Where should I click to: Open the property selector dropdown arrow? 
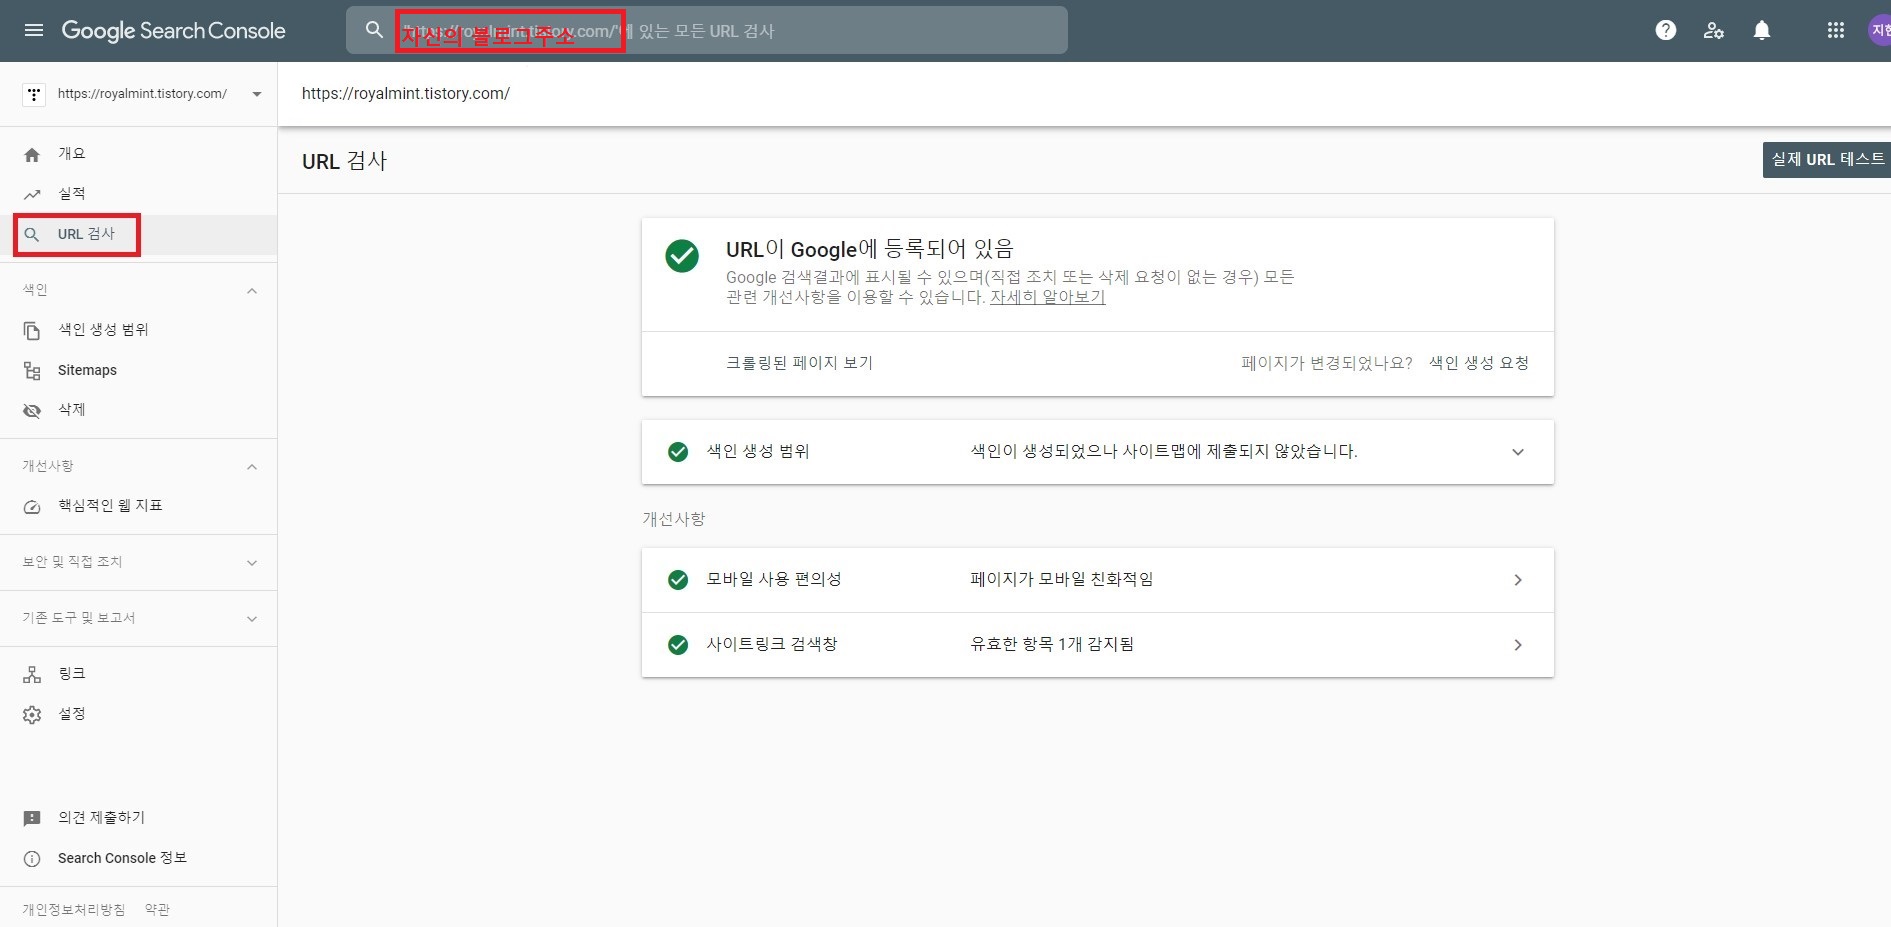pyautogui.click(x=257, y=94)
